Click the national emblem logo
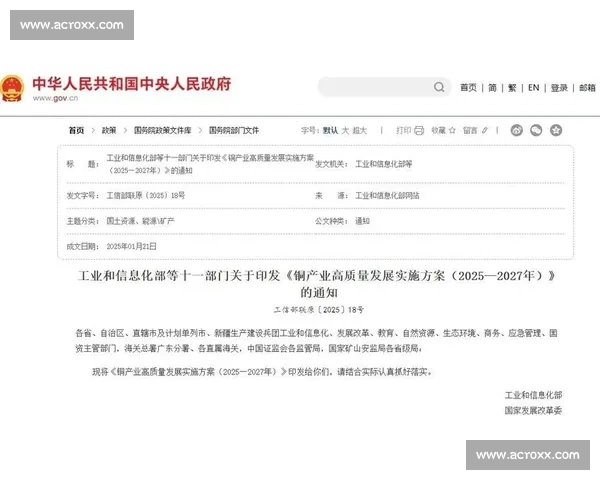600x480 pixels. point(12,88)
